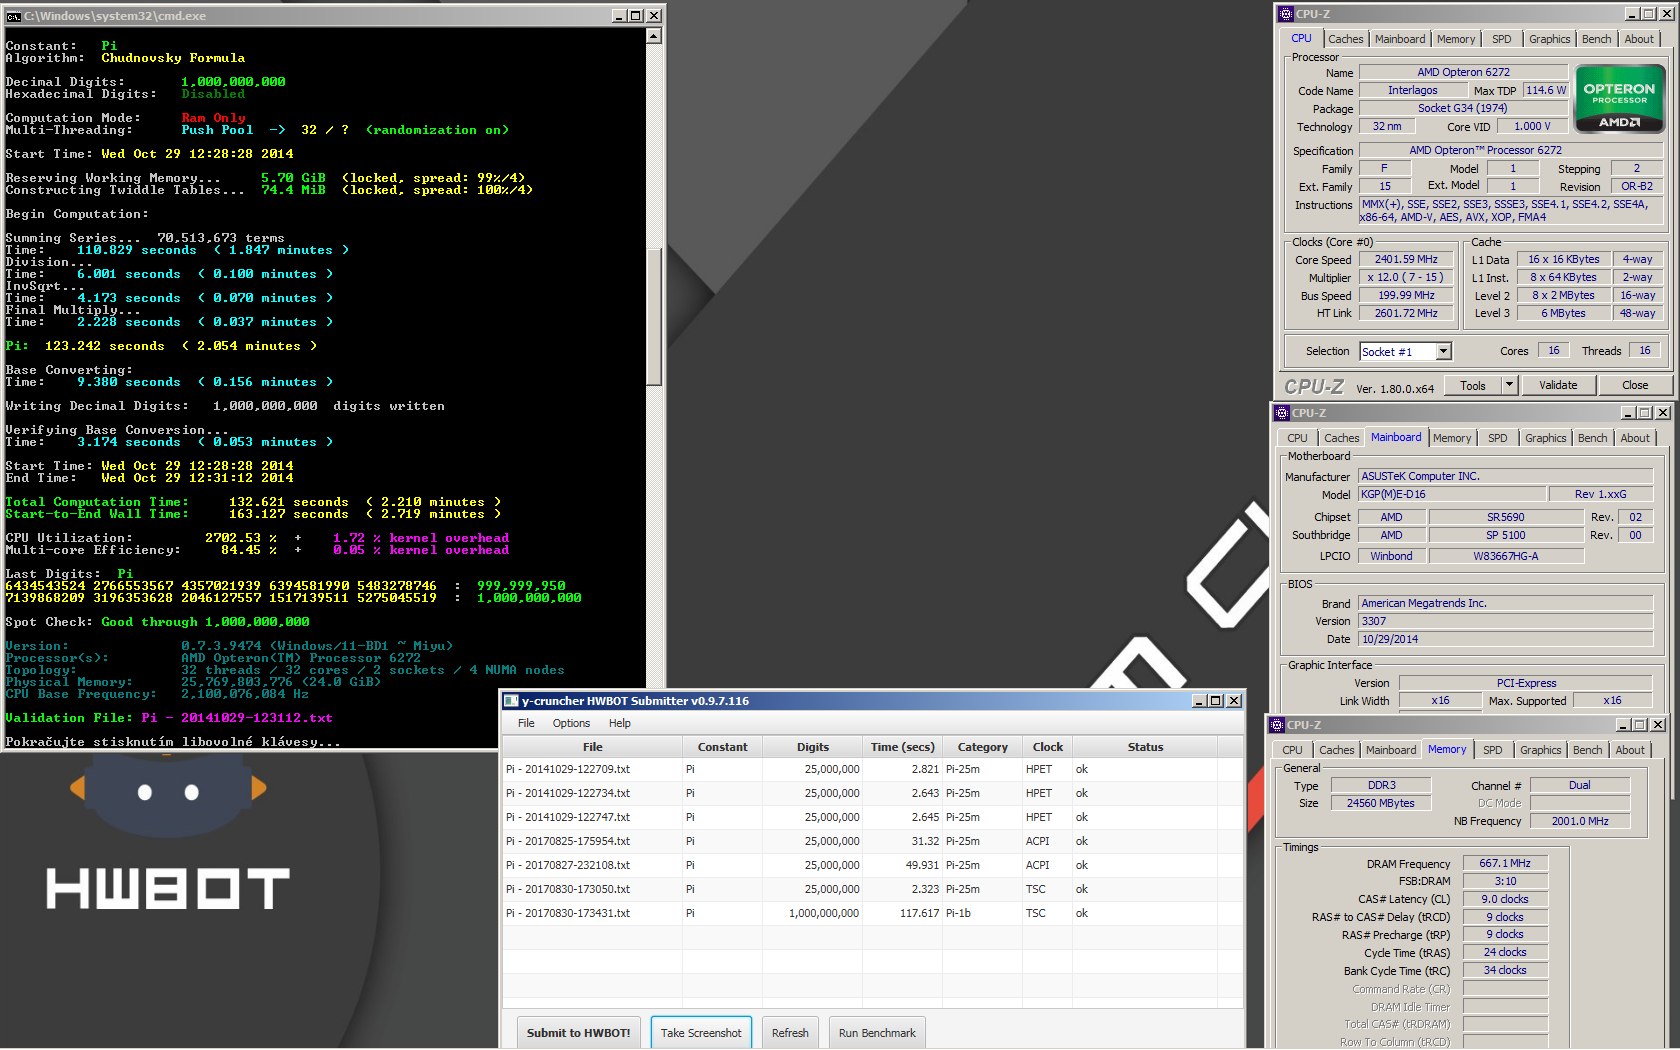Select row Pi - 20141029-122734.txt
The width and height of the screenshot is (1680, 1050).
pyautogui.click(x=872, y=793)
